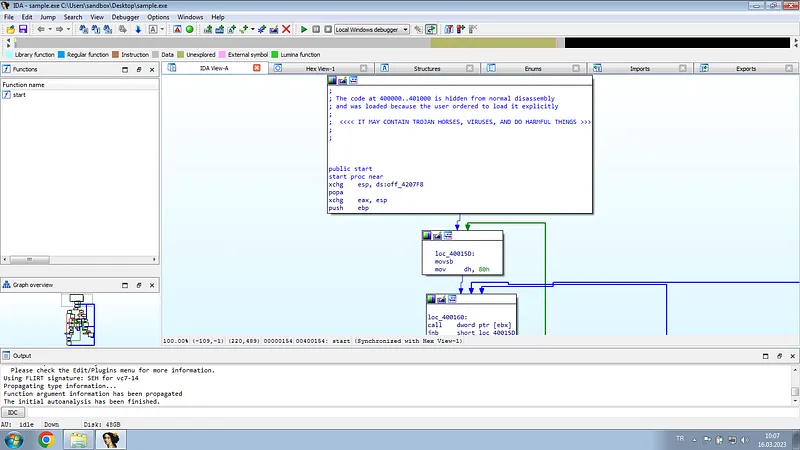Image resolution: width=800 pixels, height=450 pixels.
Task: Switch to the Hex View-1 tab
Action: 320,68
